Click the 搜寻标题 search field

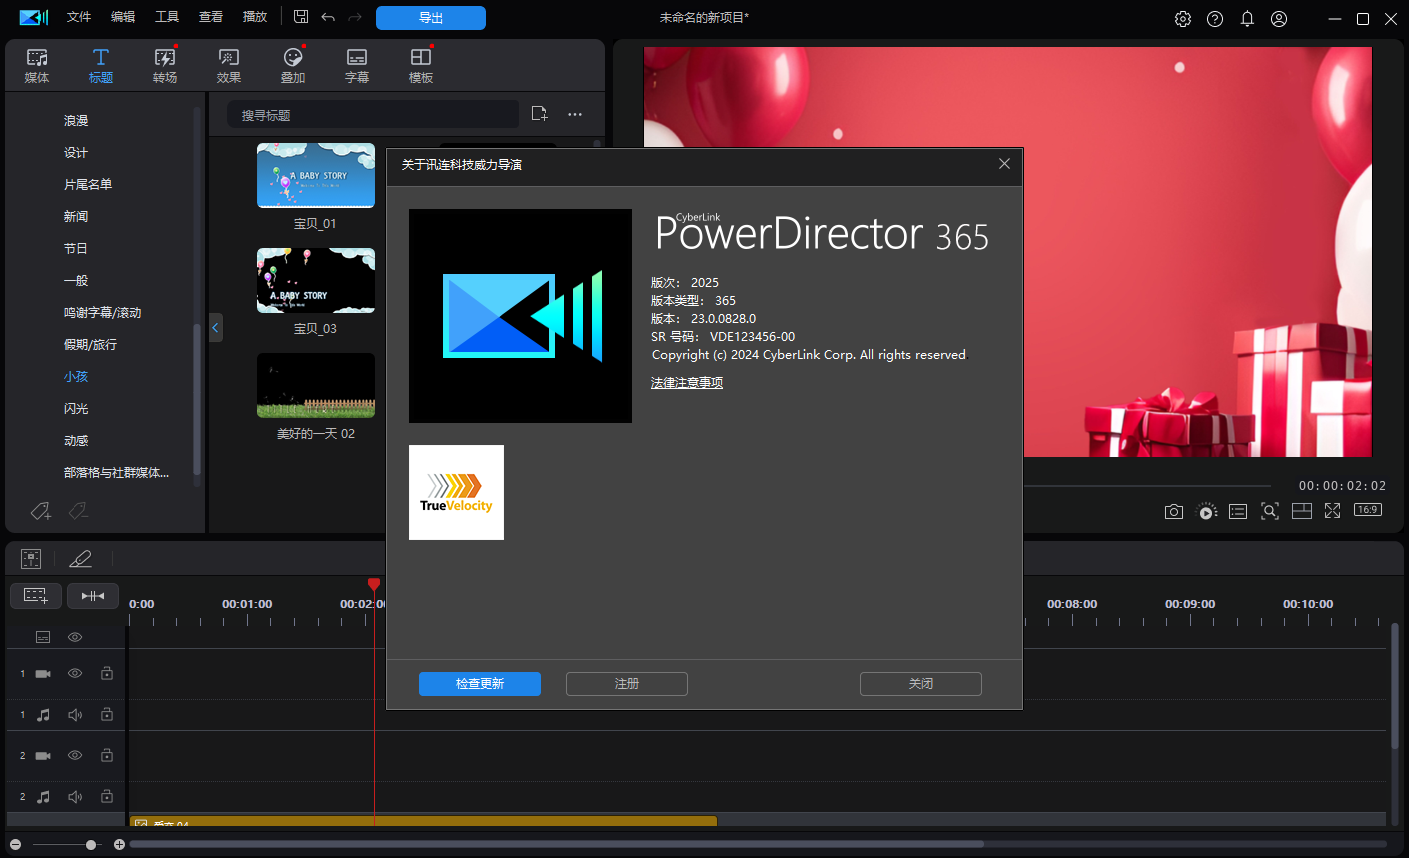[x=373, y=115]
